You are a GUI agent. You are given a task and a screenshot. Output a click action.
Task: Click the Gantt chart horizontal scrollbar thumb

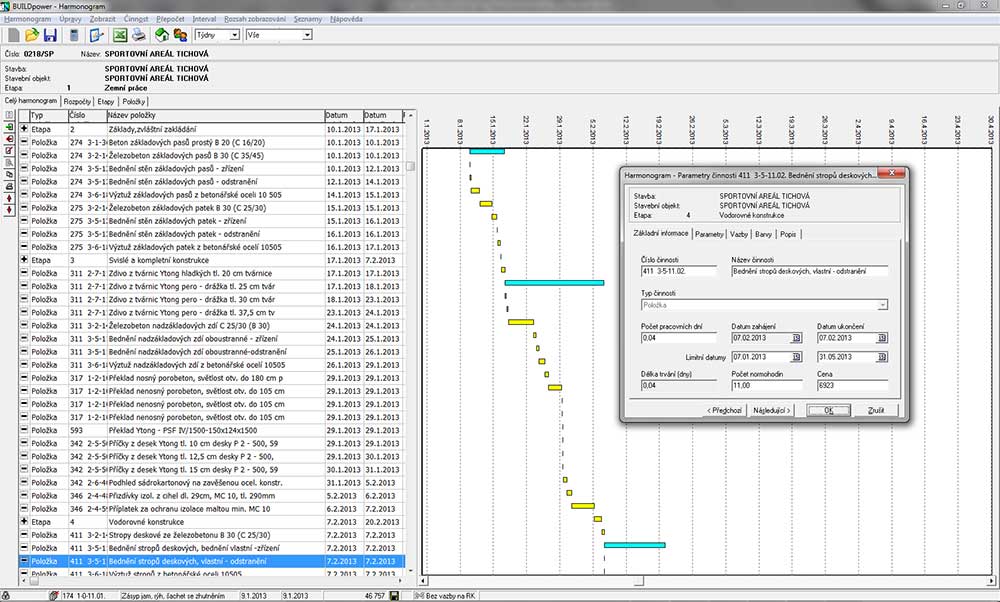pos(638,581)
